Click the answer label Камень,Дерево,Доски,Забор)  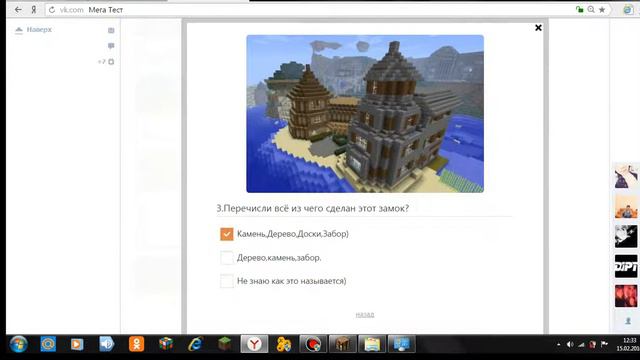[x=293, y=234]
